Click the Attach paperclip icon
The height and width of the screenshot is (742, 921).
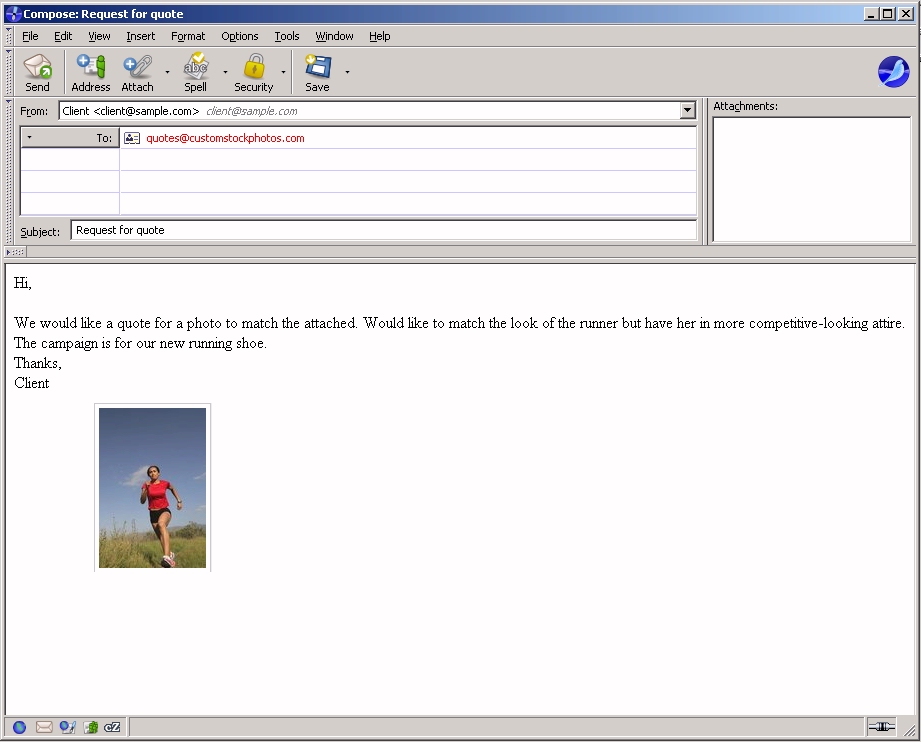click(137, 66)
